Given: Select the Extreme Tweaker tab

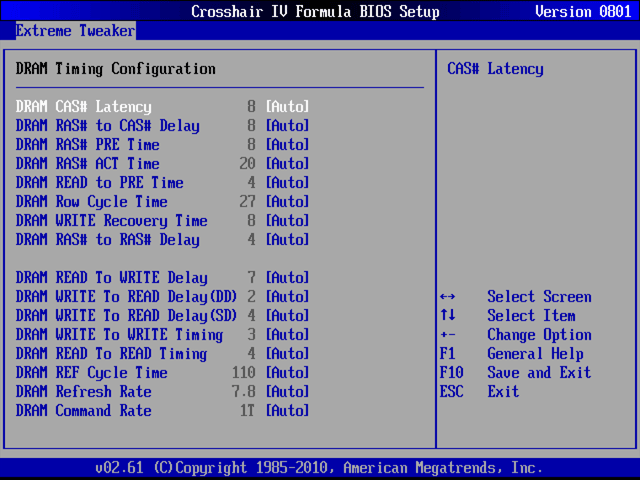Looking at the screenshot, I should pos(76,31).
